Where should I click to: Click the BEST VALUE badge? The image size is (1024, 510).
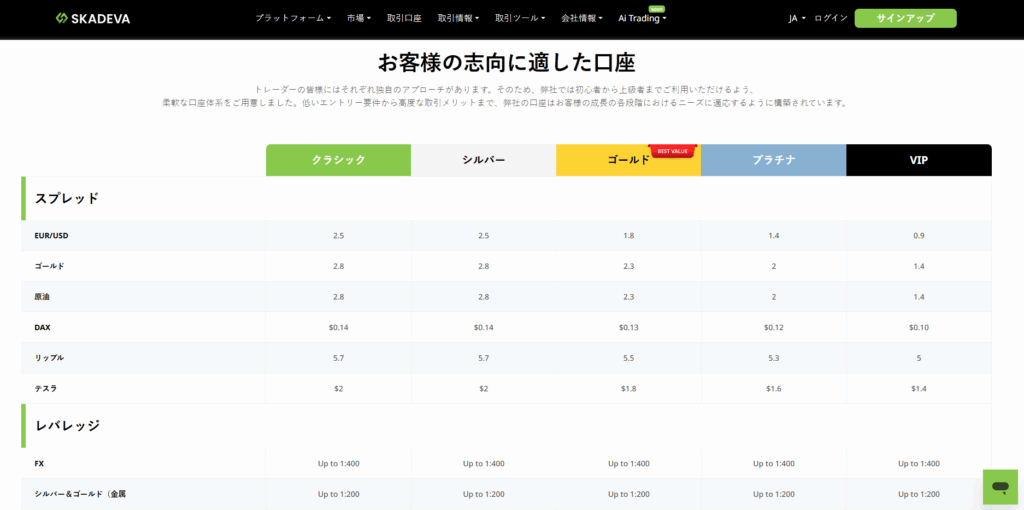(x=672, y=151)
